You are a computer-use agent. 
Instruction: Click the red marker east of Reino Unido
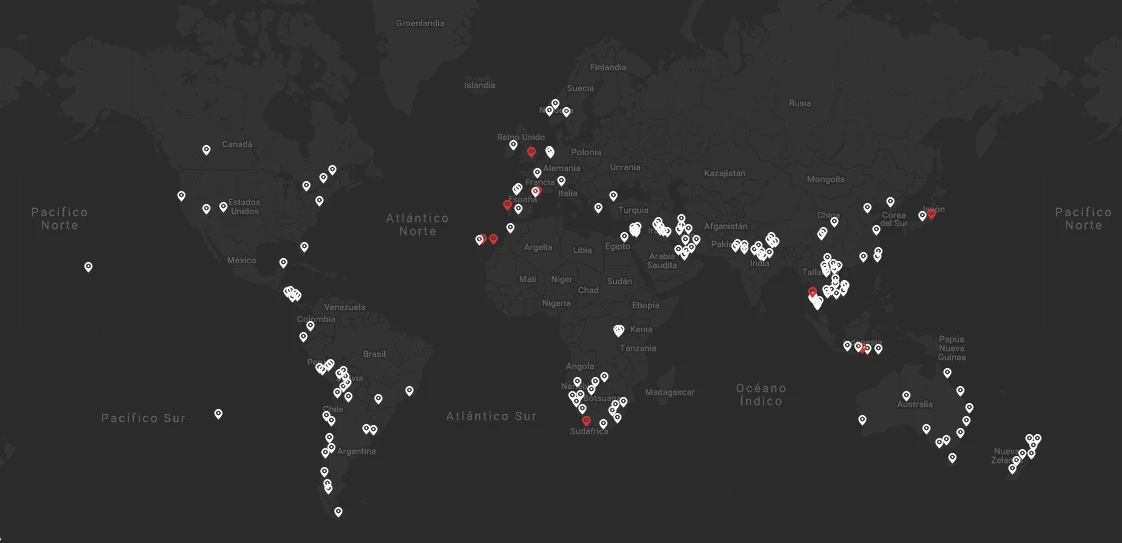pyautogui.click(x=531, y=152)
